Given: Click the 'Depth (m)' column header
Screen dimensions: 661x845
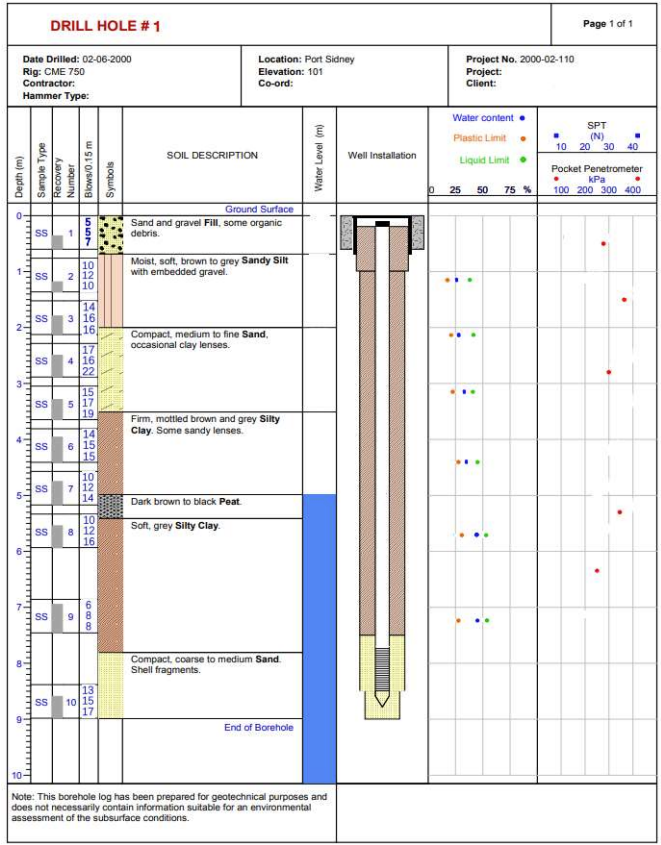Looking at the screenshot, I should (x=19, y=177).
